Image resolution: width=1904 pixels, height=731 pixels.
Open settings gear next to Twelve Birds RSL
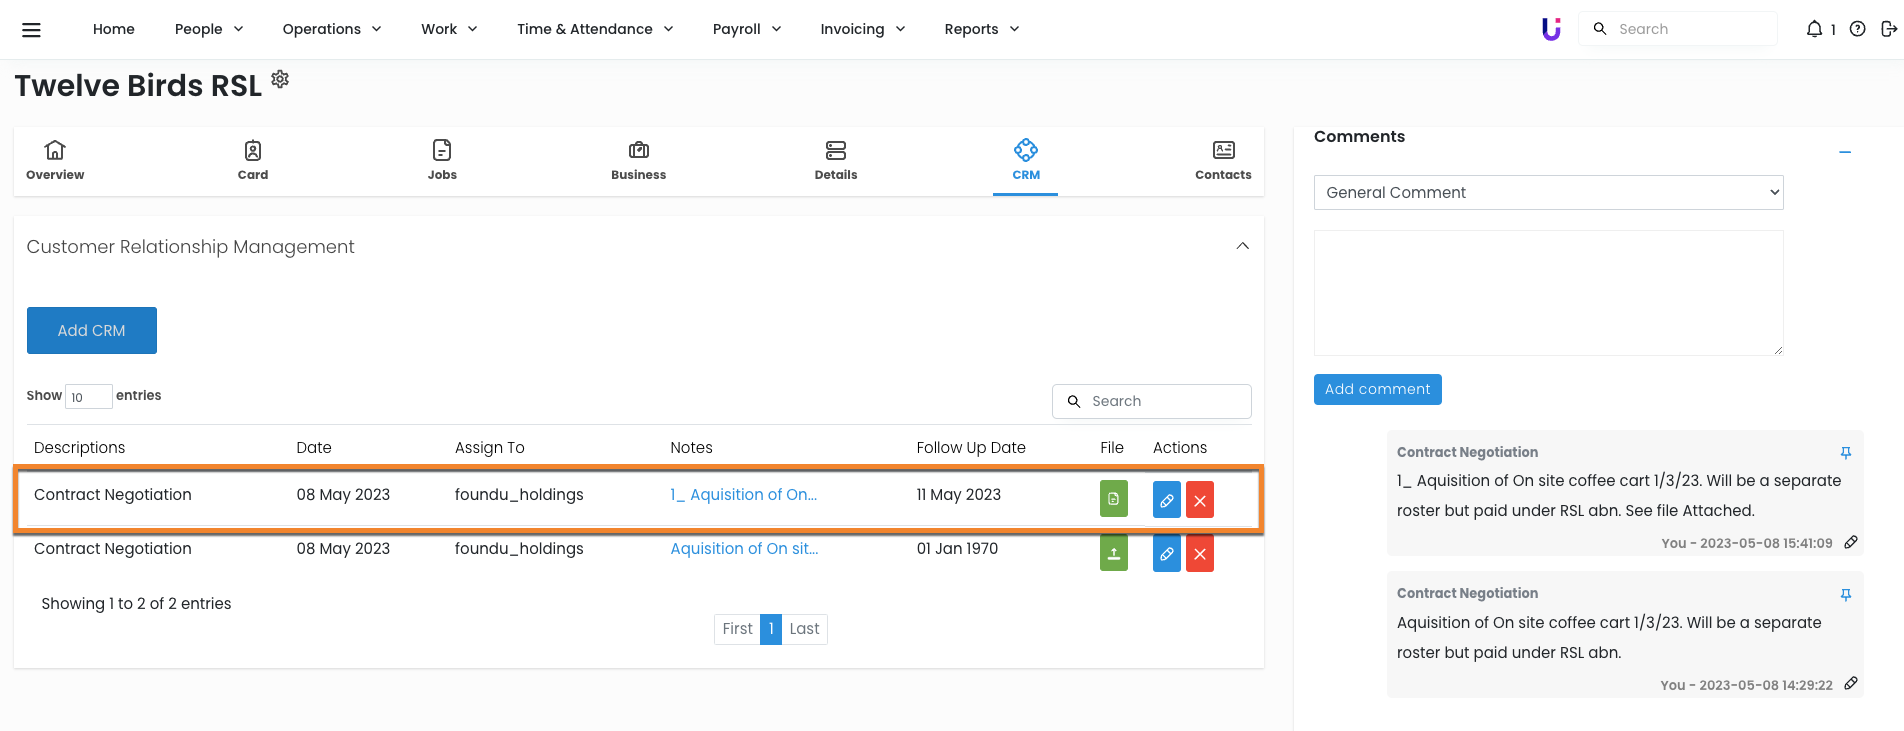(280, 79)
